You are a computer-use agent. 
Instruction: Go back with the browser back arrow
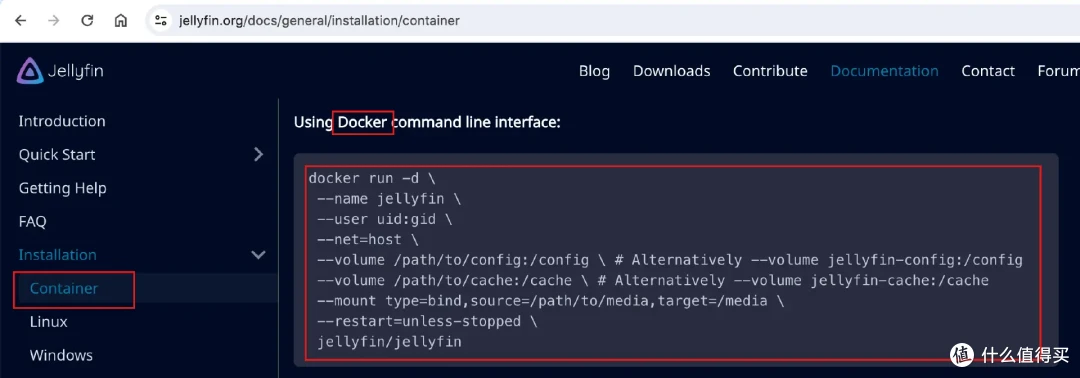click(21, 21)
